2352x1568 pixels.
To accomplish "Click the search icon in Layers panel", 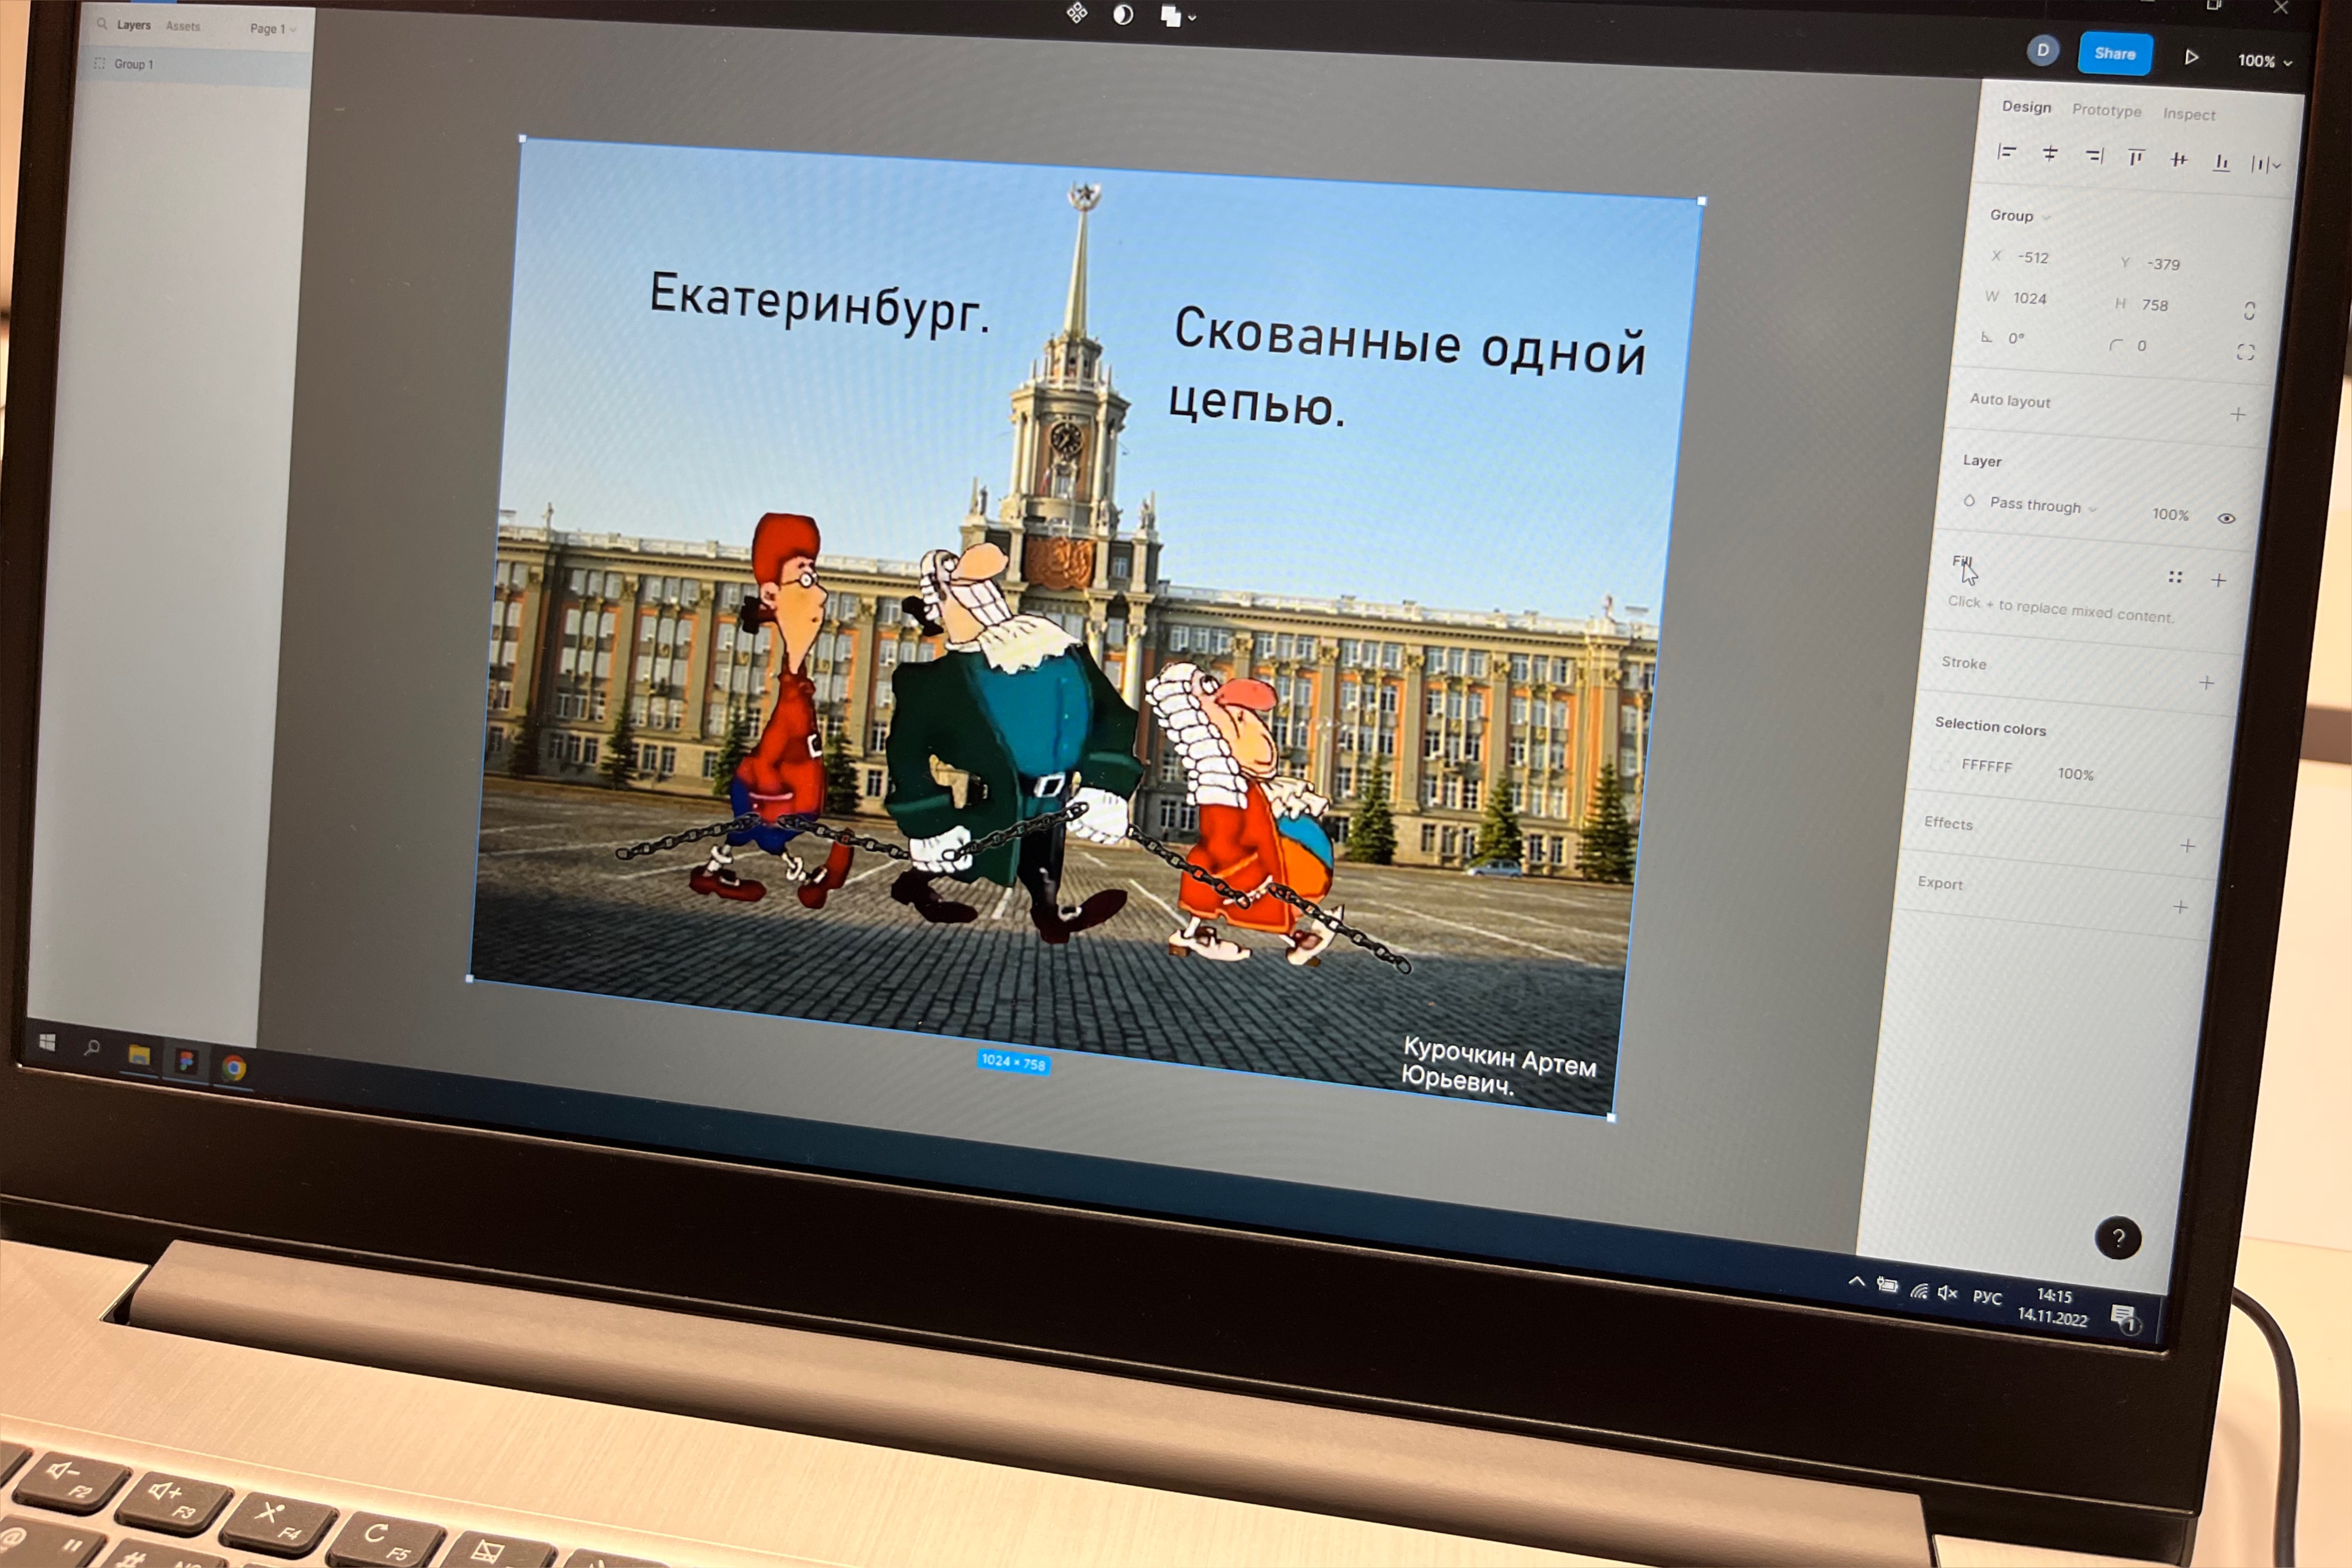I will (x=101, y=23).
